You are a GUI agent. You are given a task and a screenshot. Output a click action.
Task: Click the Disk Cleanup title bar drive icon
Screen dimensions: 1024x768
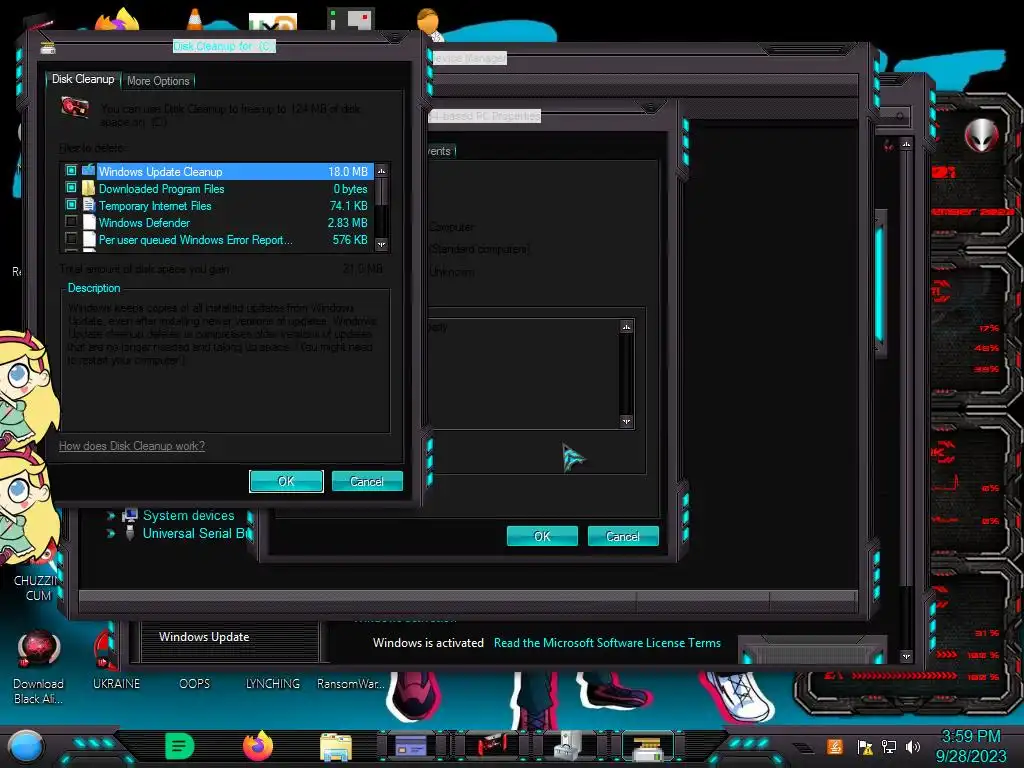(x=48, y=48)
